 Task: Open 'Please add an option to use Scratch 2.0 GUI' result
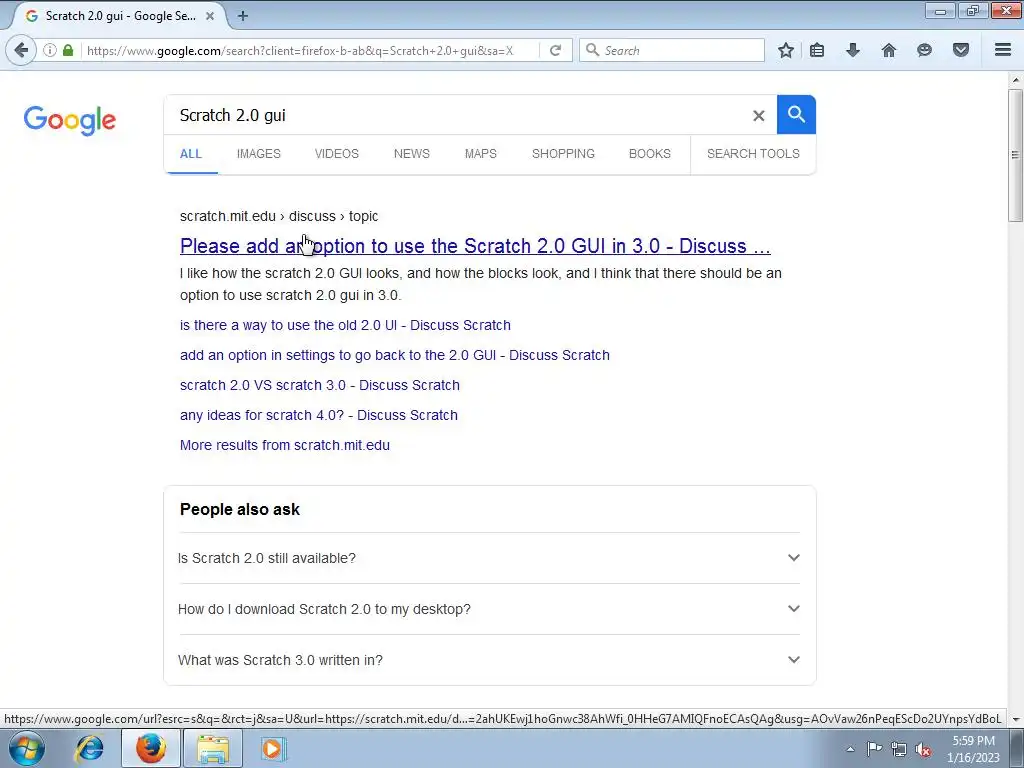pyautogui.click(x=475, y=246)
